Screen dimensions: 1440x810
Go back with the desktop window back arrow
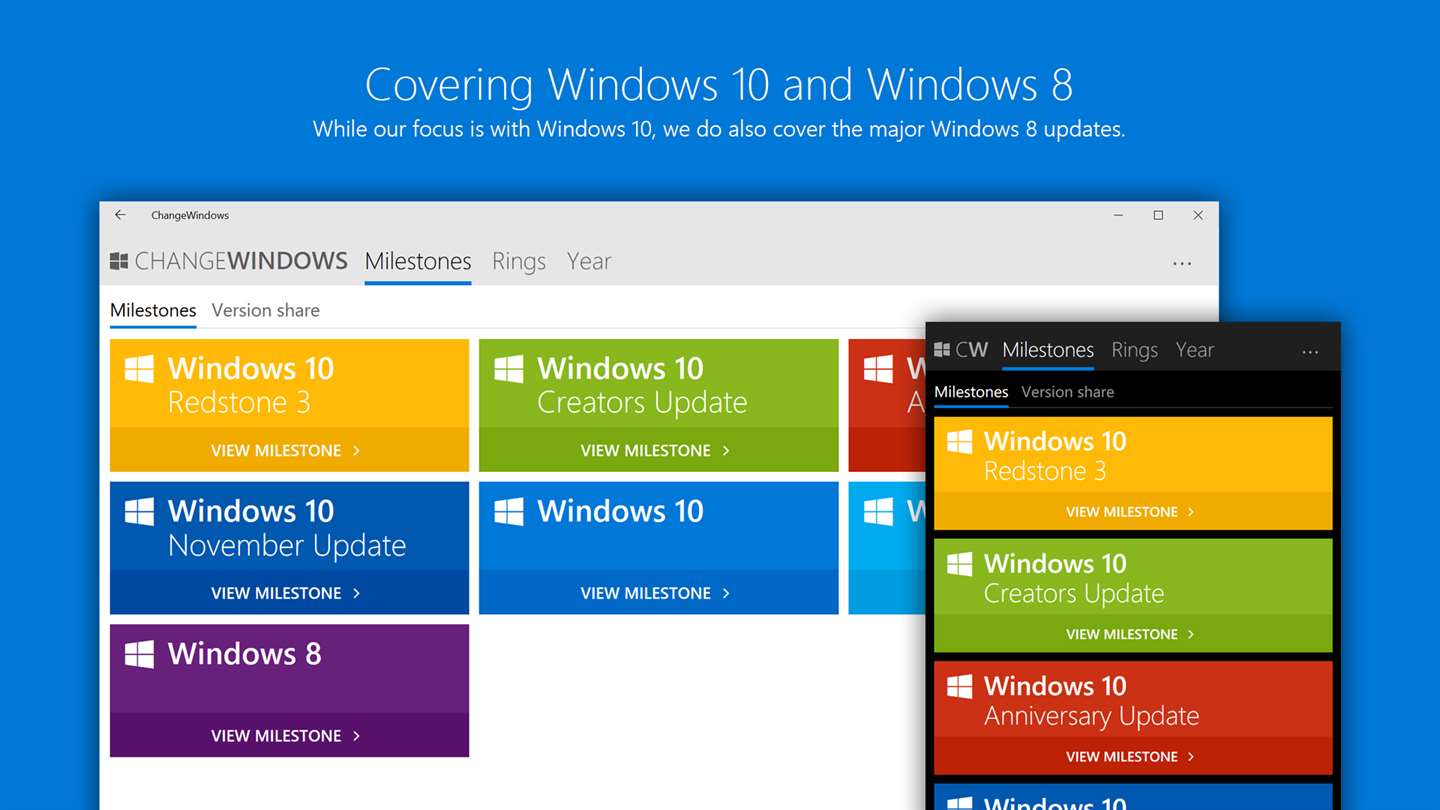coord(120,215)
